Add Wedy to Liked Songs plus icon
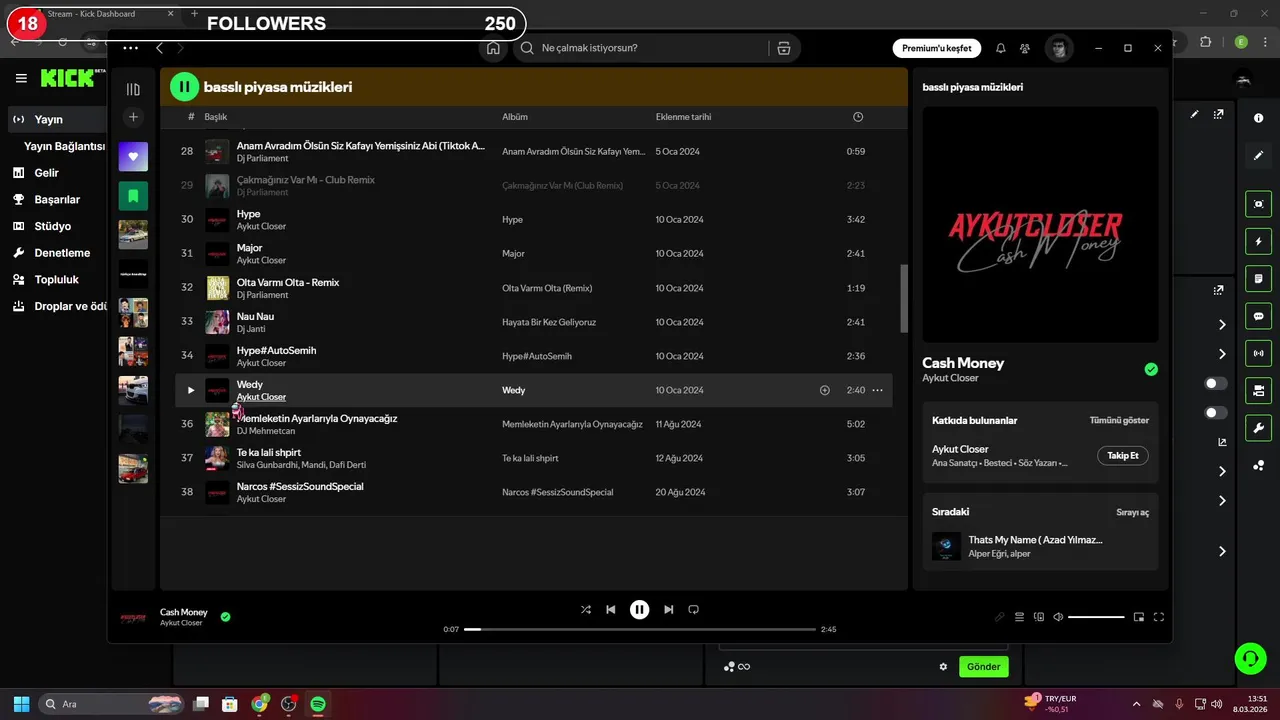This screenshot has width=1280, height=720. pyautogui.click(x=825, y=390)
